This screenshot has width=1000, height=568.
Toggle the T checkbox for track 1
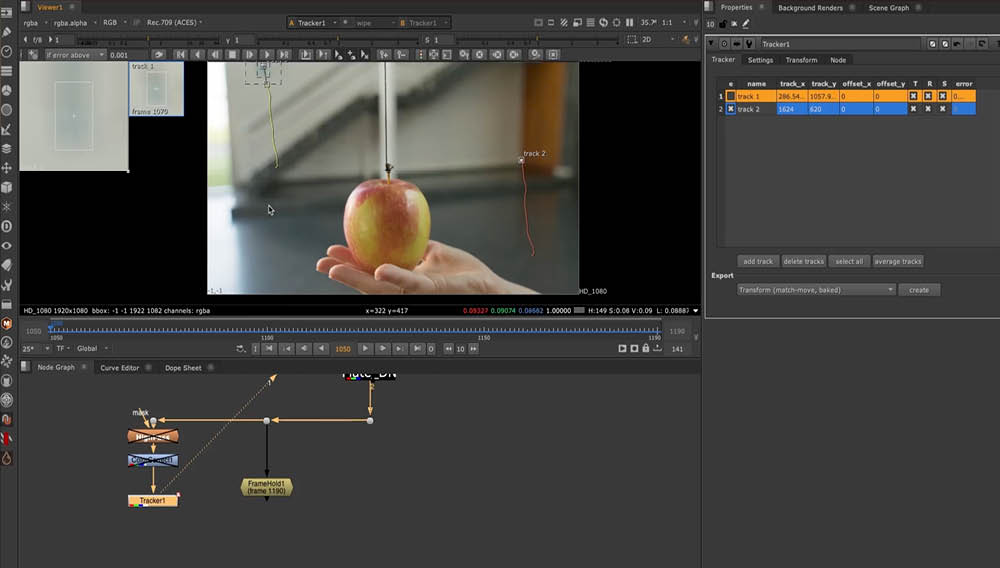(x=914, y=97)
